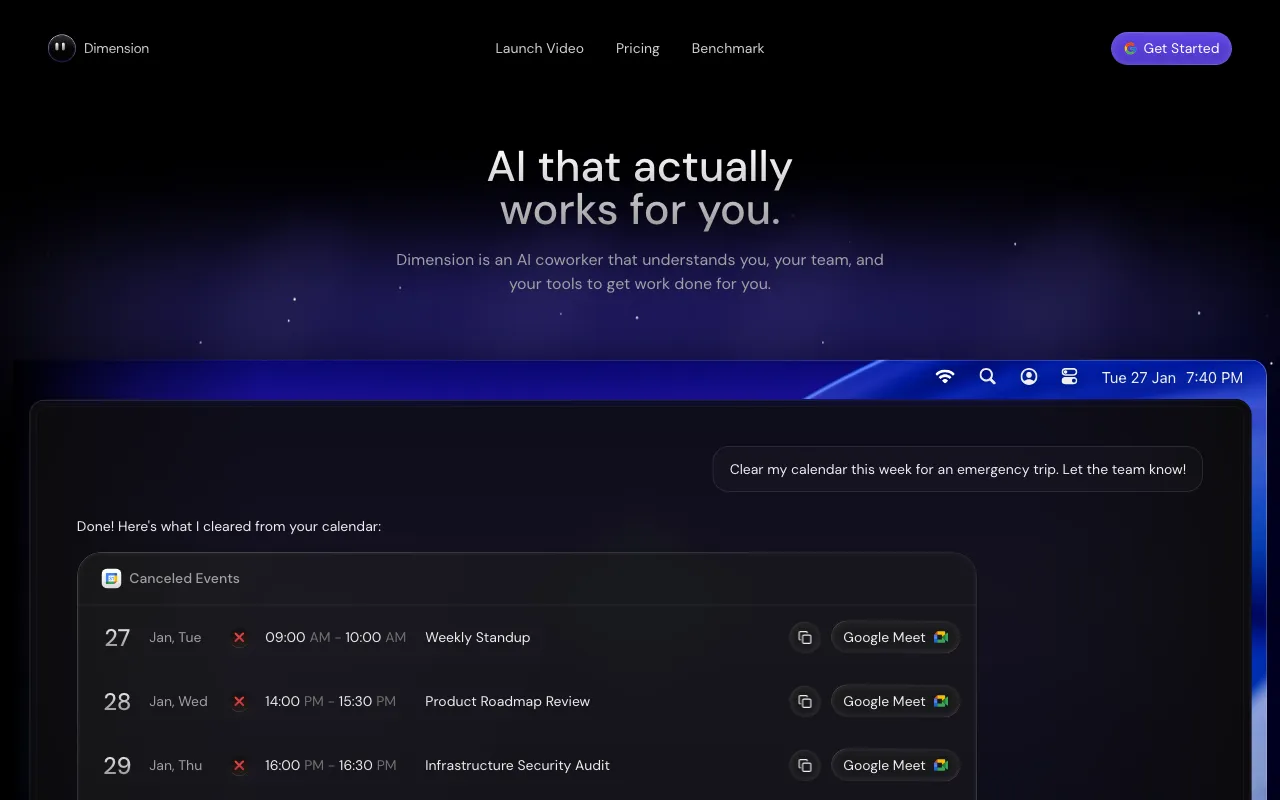Click the Wi-Fi status icon
1280x800 pixels.
945,377
